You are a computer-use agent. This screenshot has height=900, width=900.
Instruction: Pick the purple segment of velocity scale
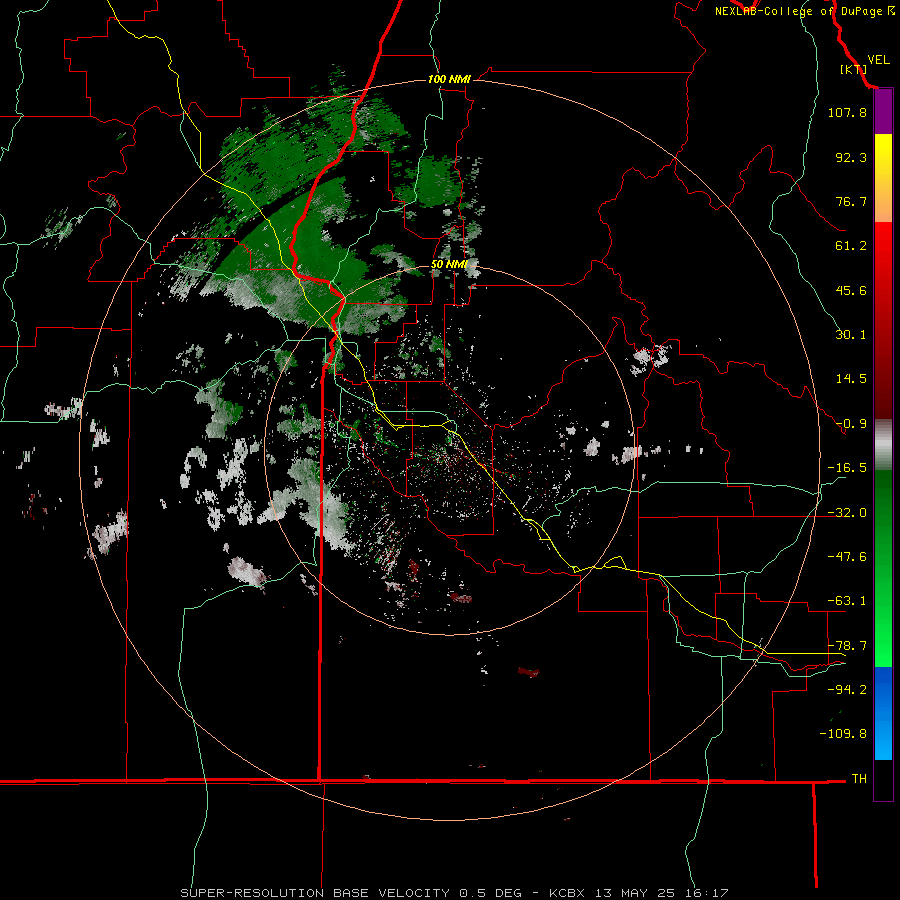click(883, 112)
